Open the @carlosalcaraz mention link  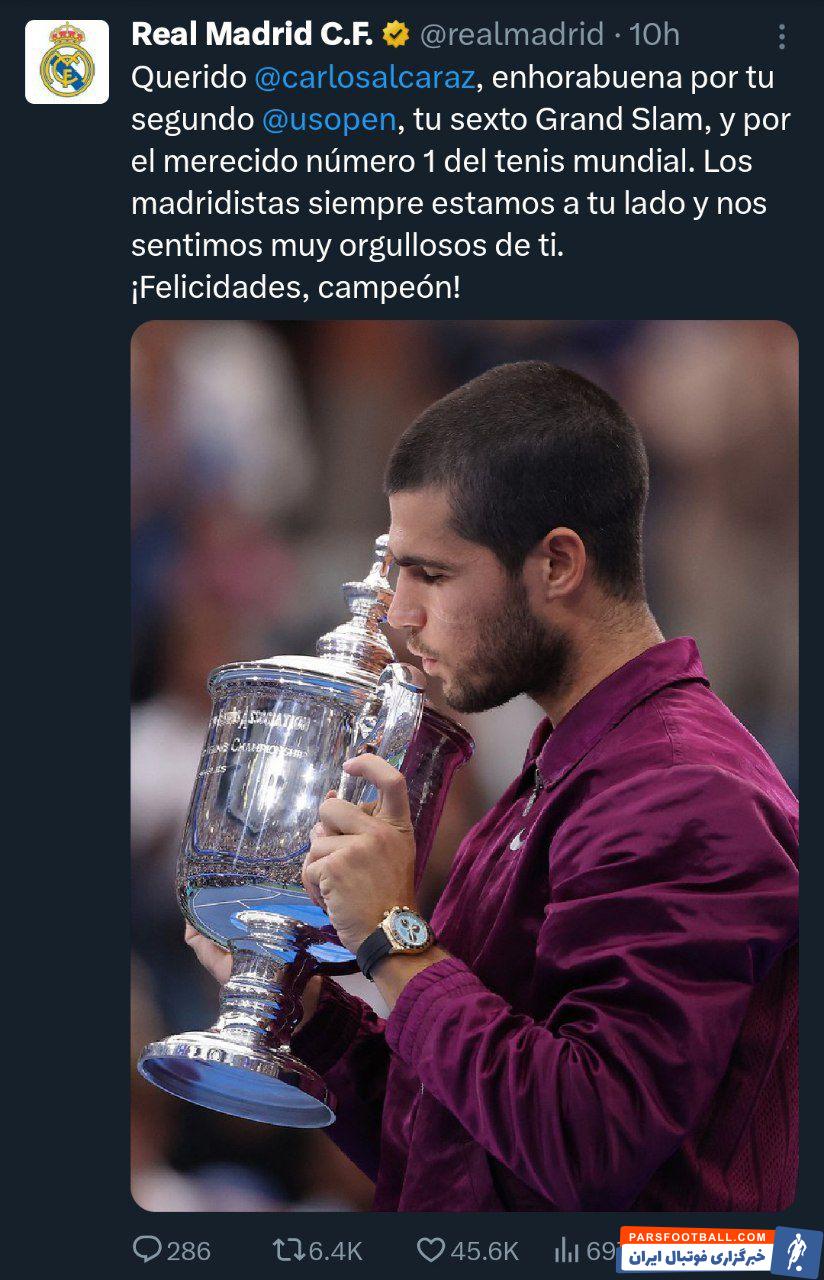pos(358,78)
